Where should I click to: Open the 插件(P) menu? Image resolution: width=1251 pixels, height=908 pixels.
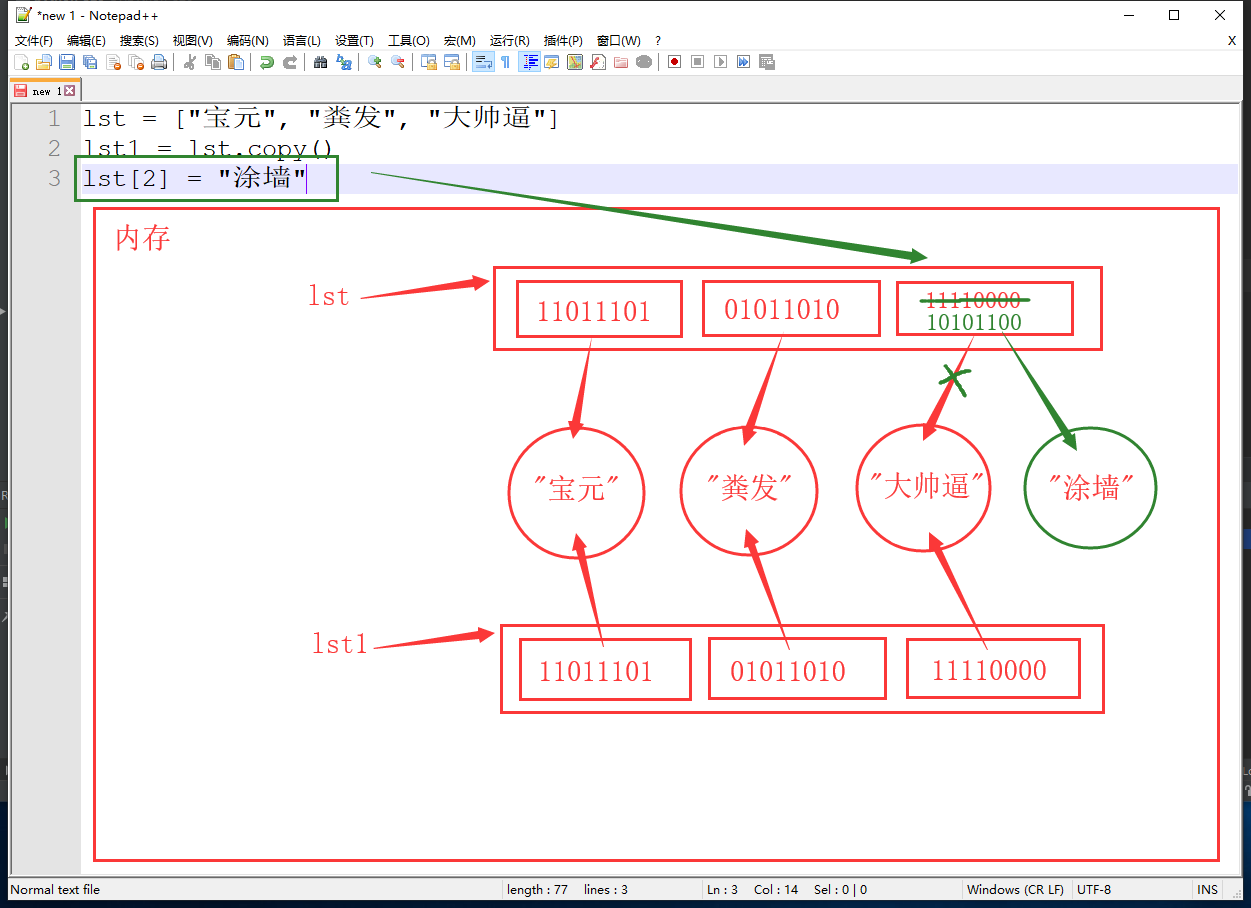pyautogui.click(x=563, y=40)
